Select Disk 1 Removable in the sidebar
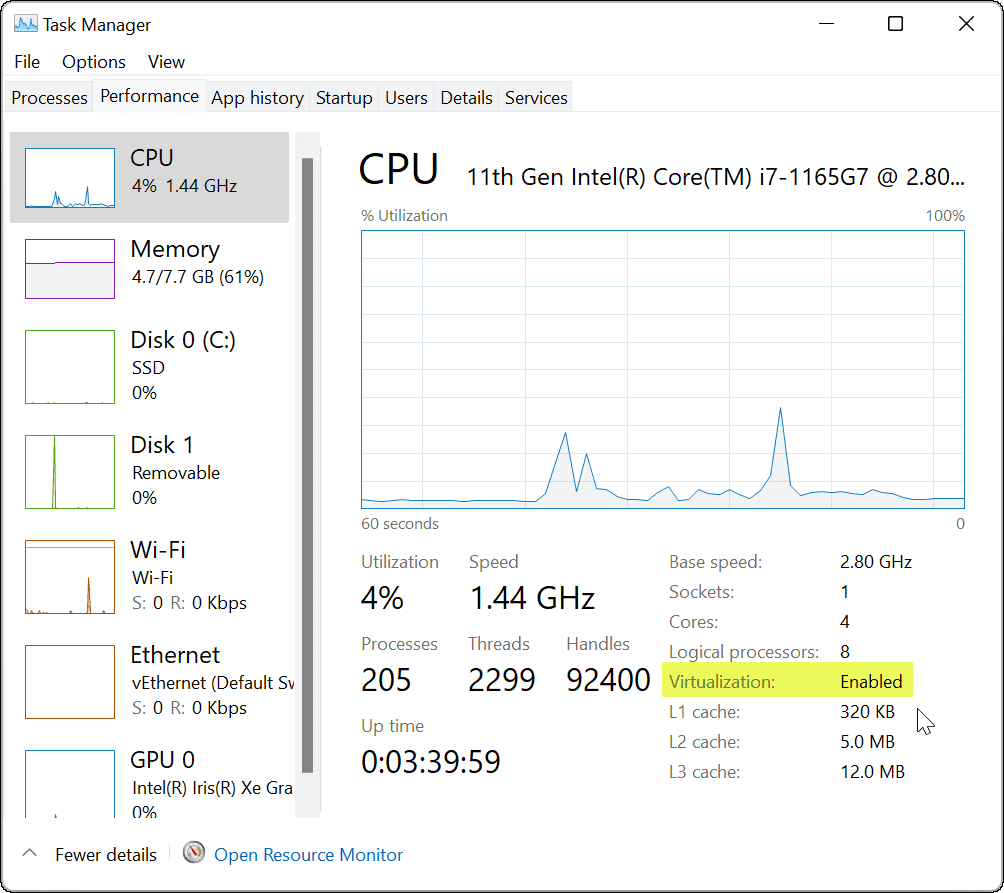Viewport: 1004px width, 893px height. coord(150,471)
